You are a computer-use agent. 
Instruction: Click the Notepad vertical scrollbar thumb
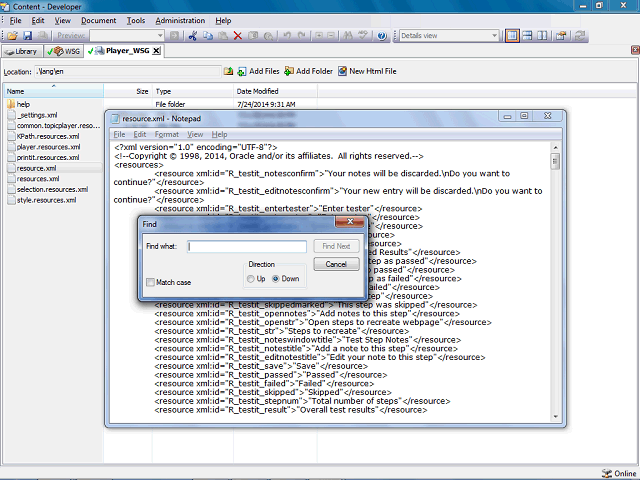tap(555, 161)
